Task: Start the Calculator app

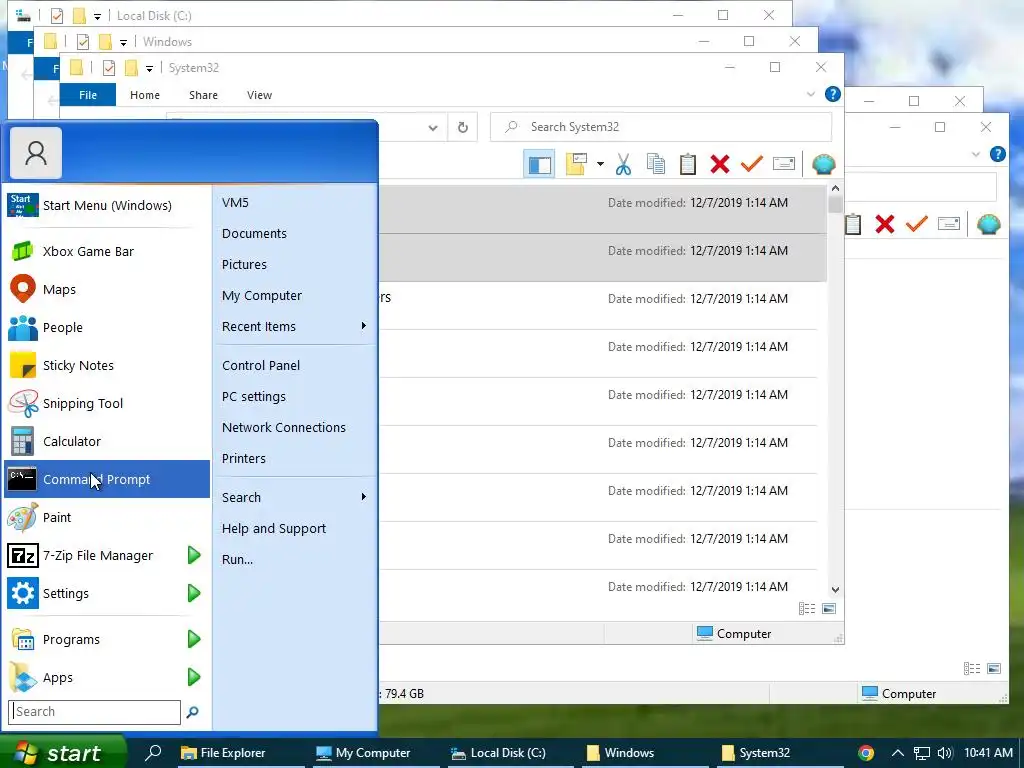Action: point(106,441)
